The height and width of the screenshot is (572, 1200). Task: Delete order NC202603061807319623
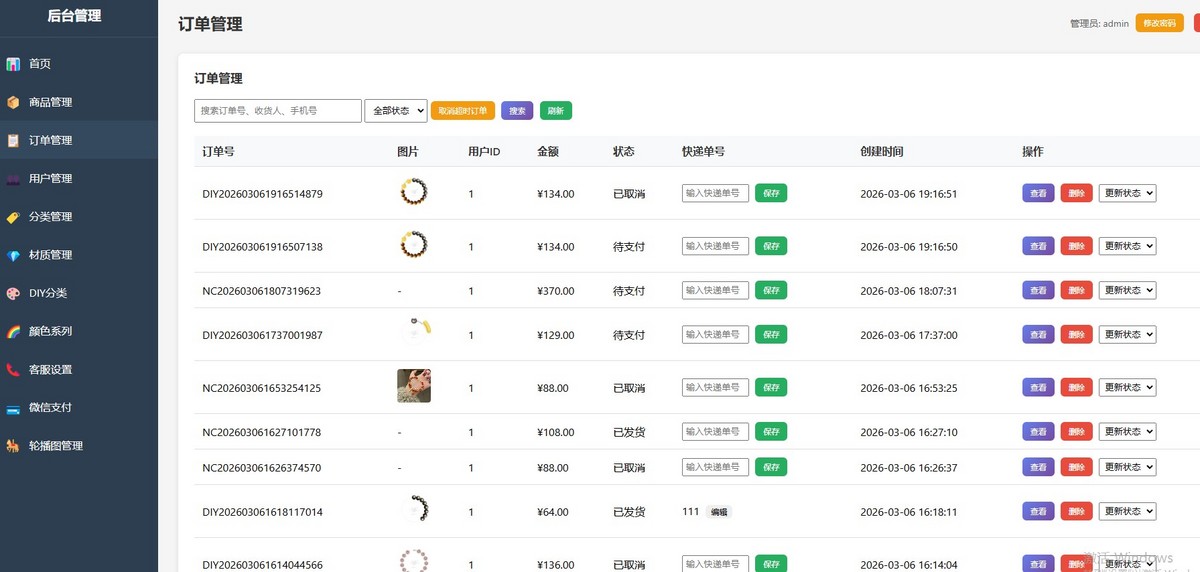(x=1077, y=290)
